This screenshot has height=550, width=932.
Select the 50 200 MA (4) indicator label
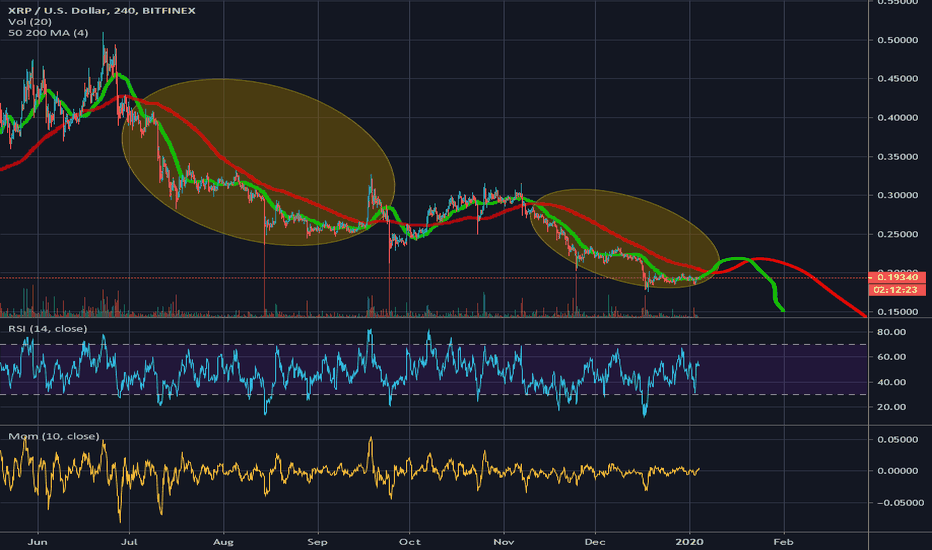click(48, 33)
